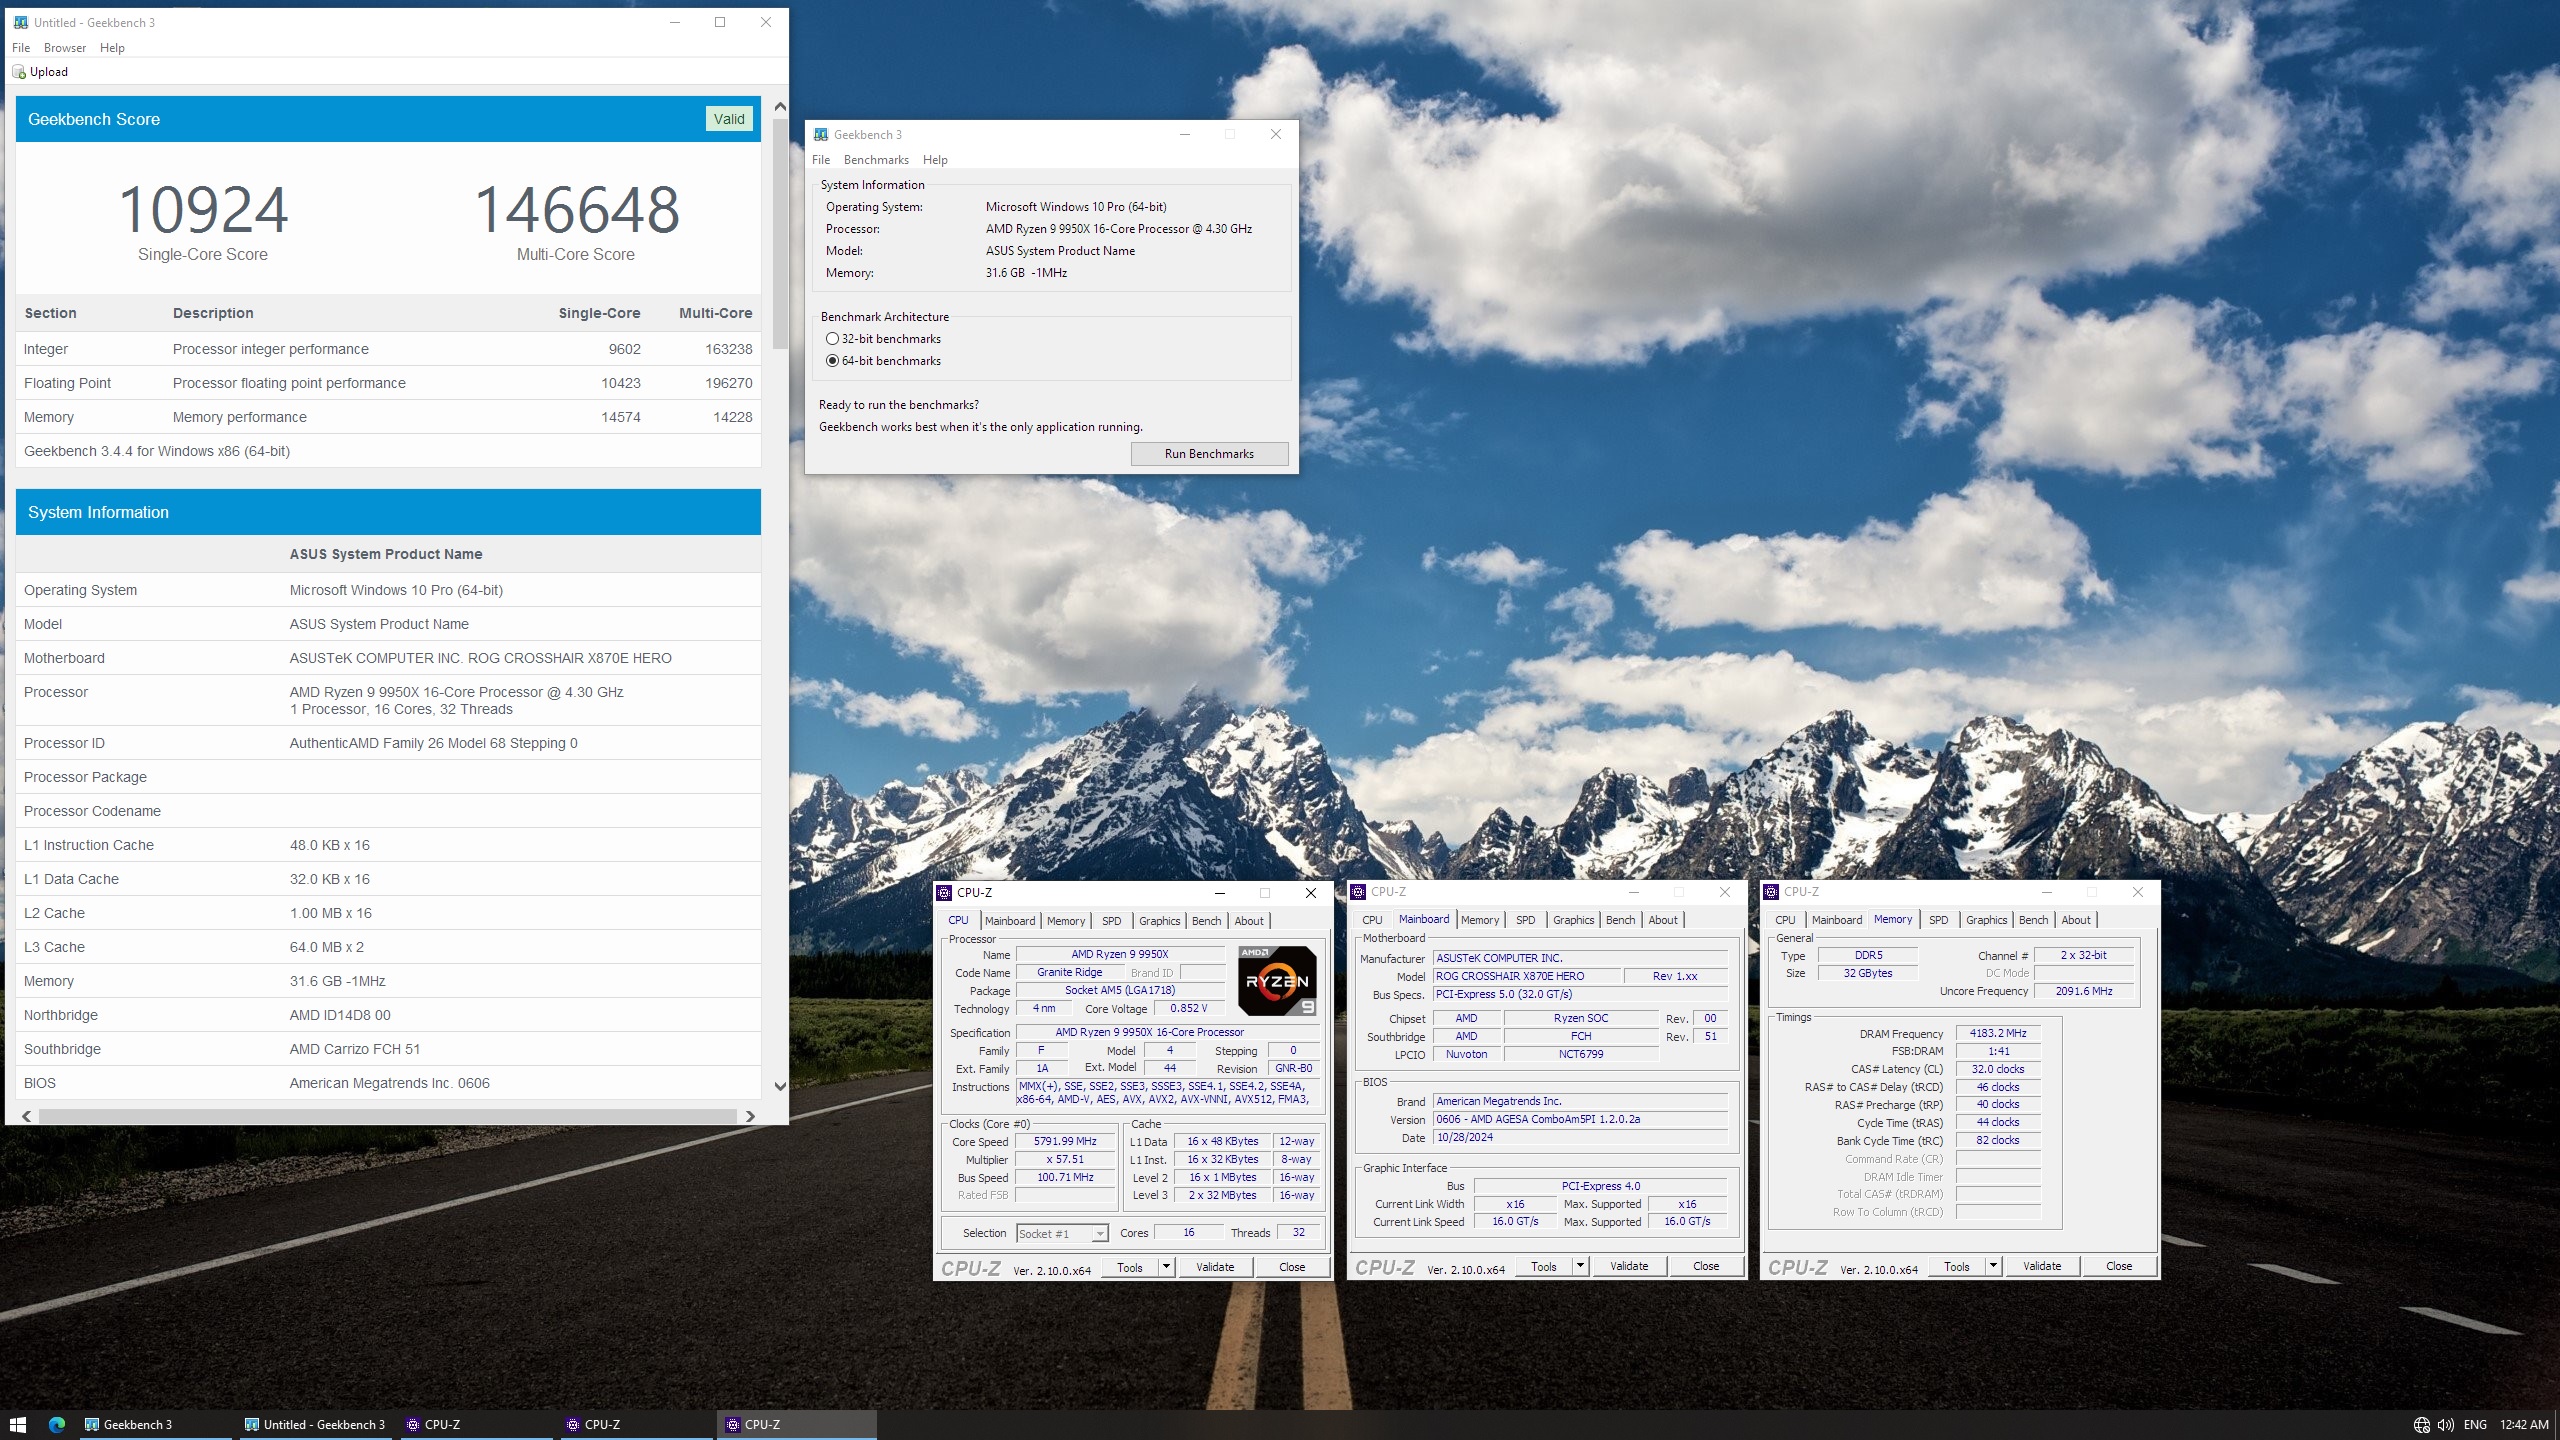Open SPD tab in Mainboard CPU-Z window
2560x1440 pixels.
point(1525,920)
